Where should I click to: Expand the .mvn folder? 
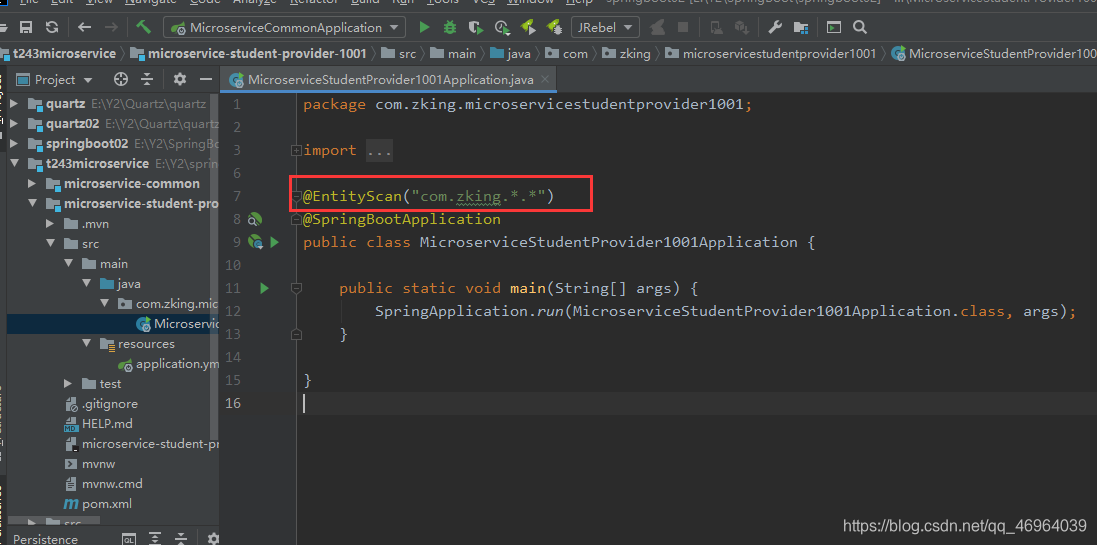click(50, 224)
